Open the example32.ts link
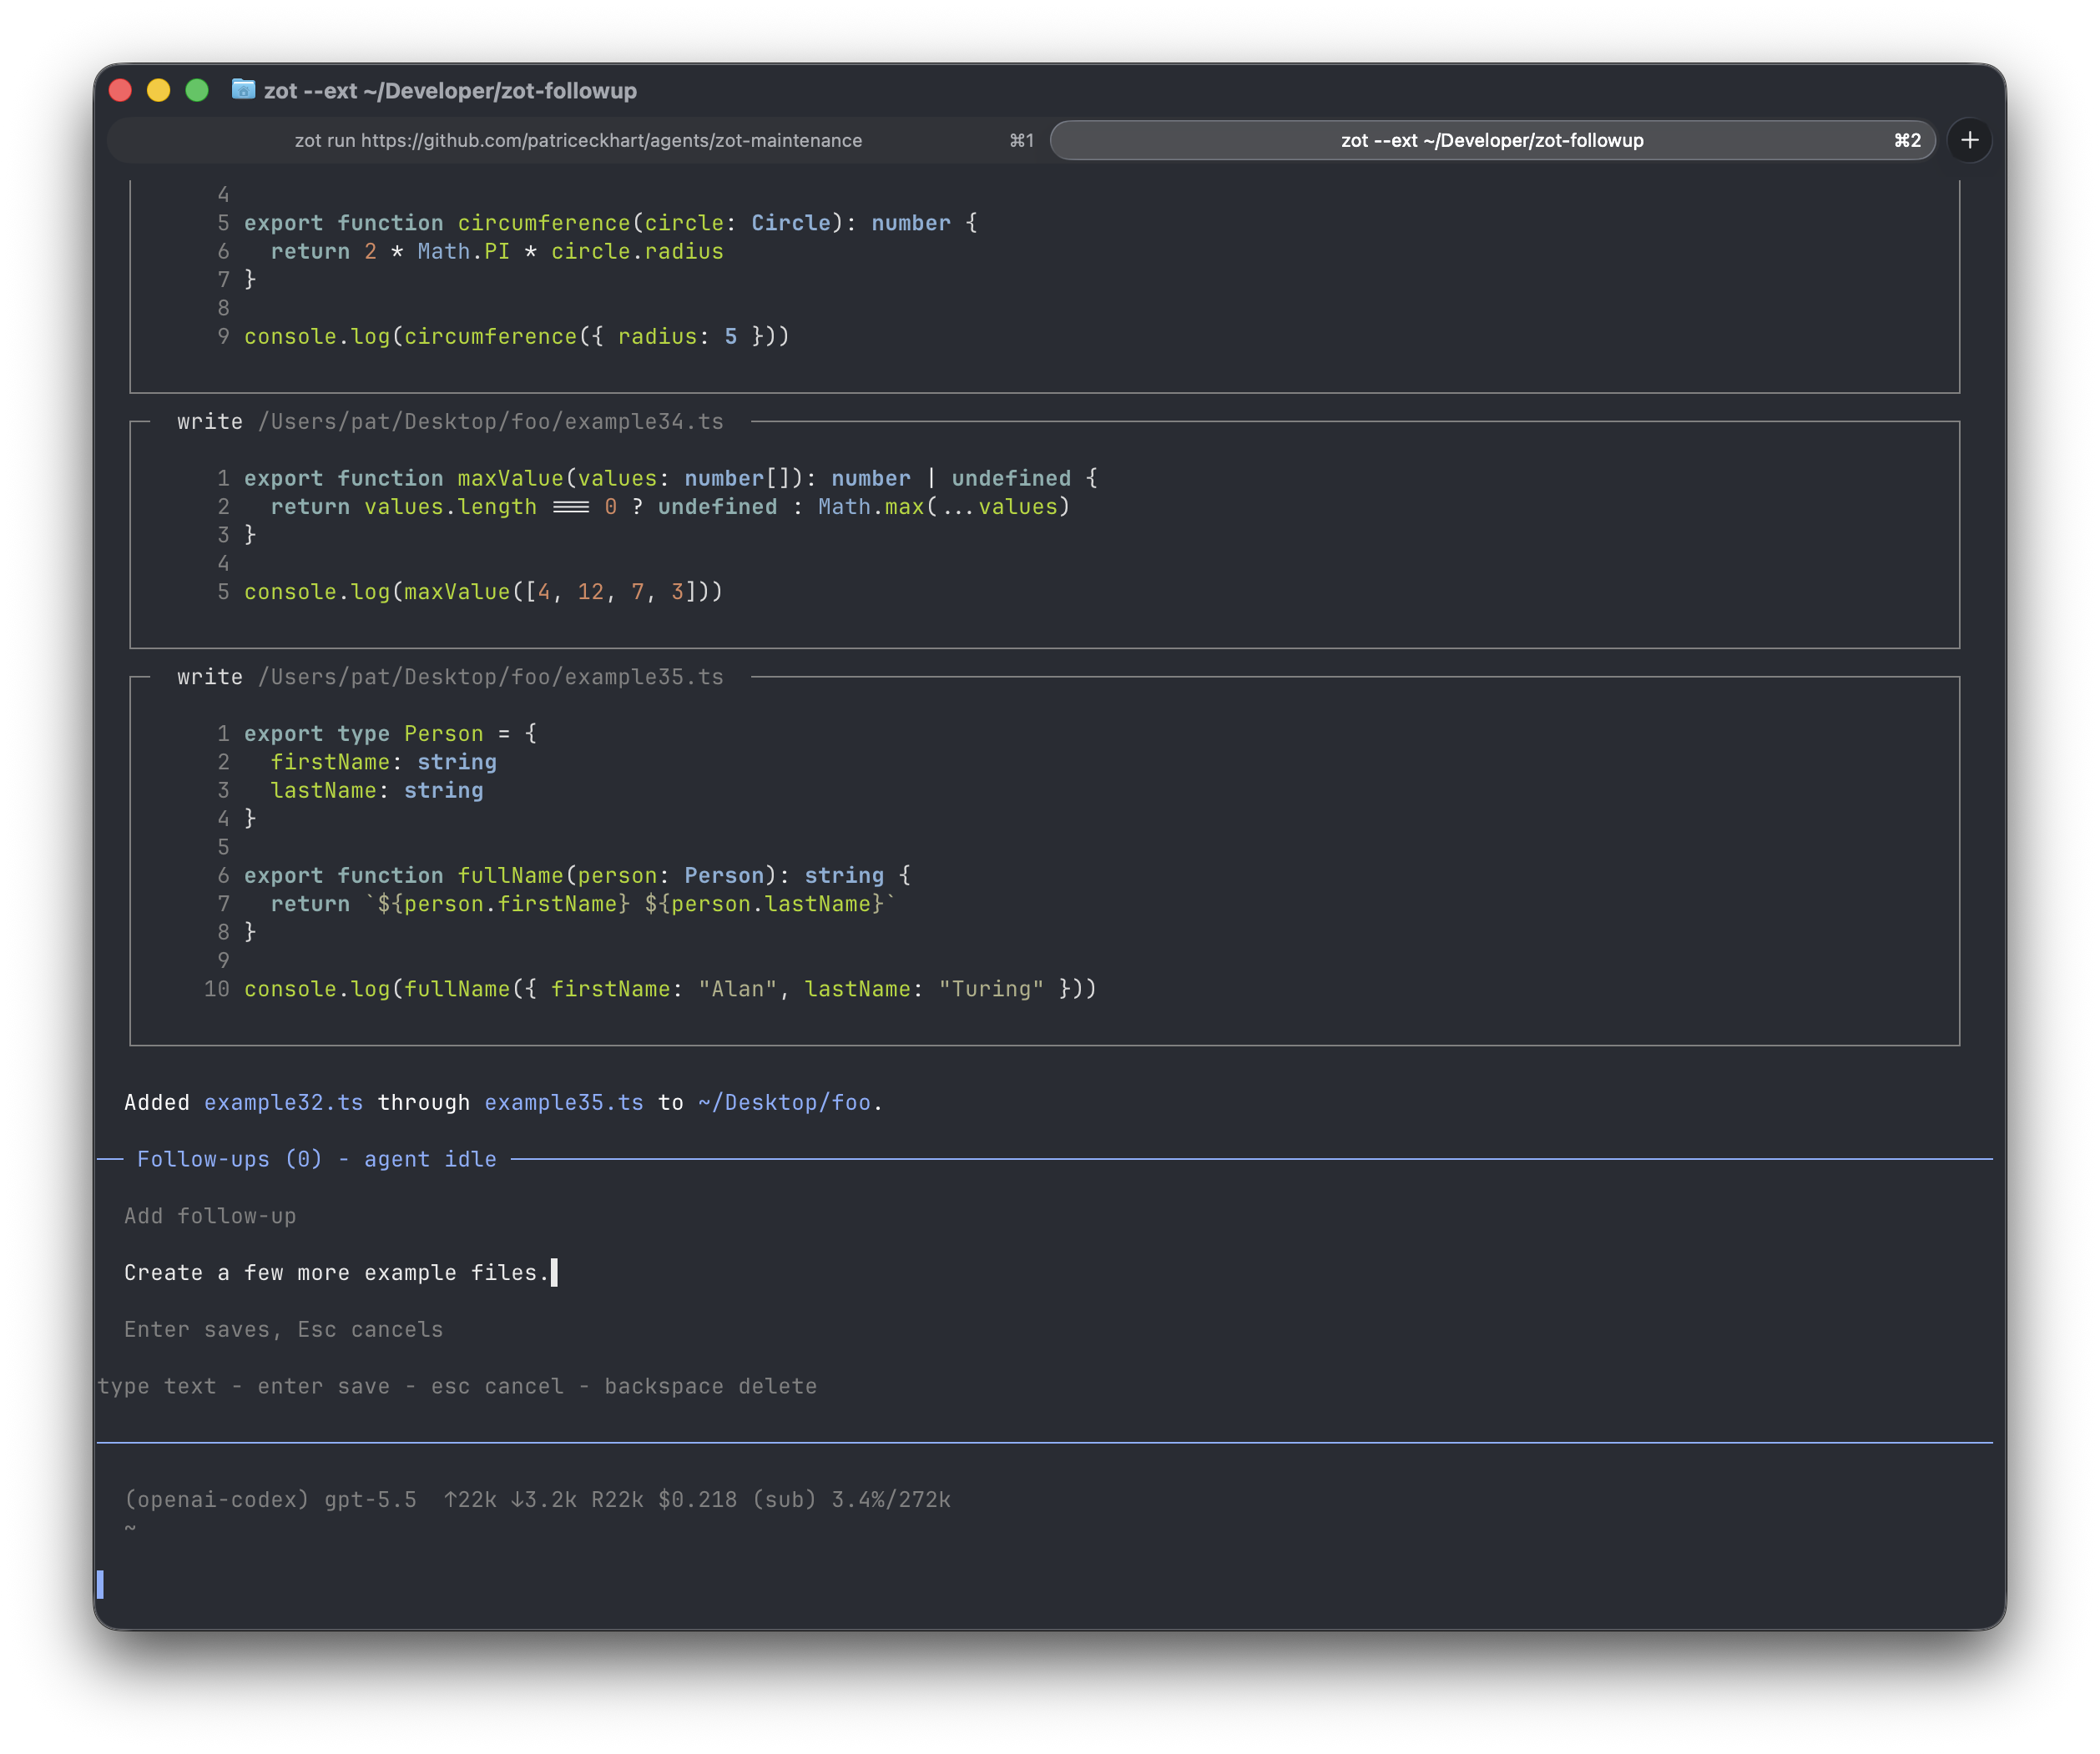 click(284, 1102)
